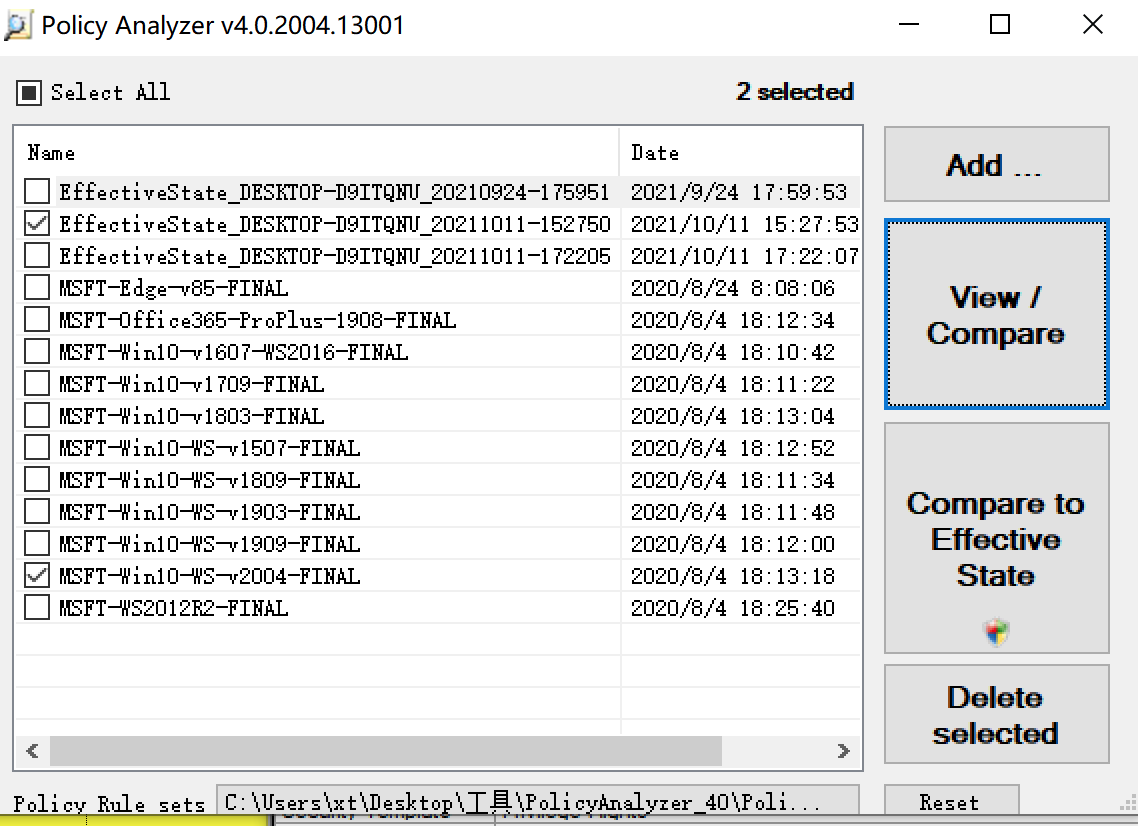
Task: Click the horizontal scrollbar left arrow
Action: pos(32,751)
